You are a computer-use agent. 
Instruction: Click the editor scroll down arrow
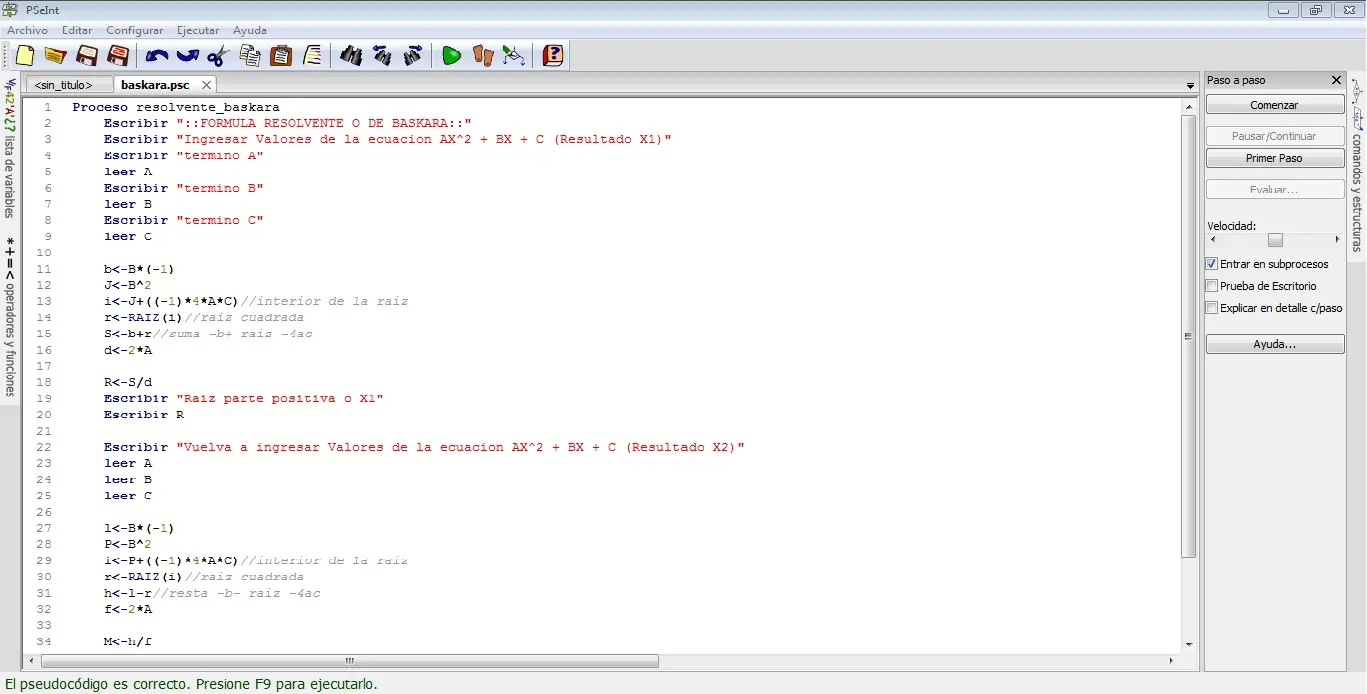(x=1189, y=645)
